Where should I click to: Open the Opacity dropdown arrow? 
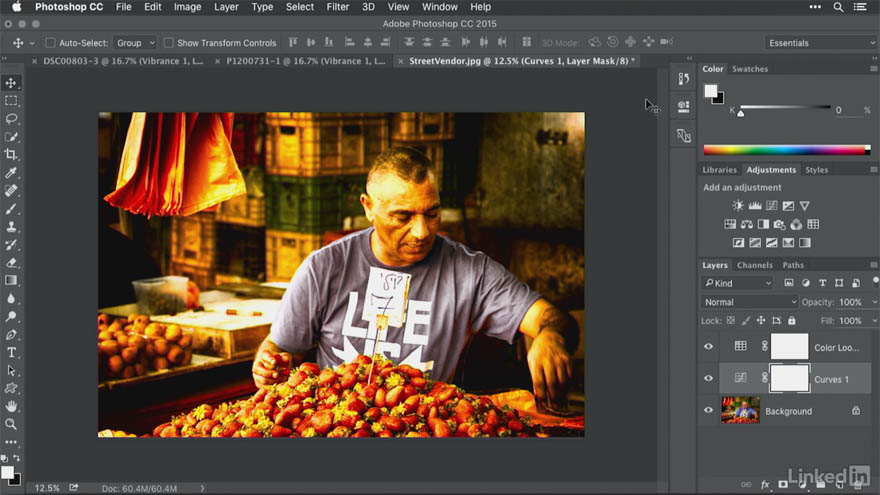click(x=874, y=302)
